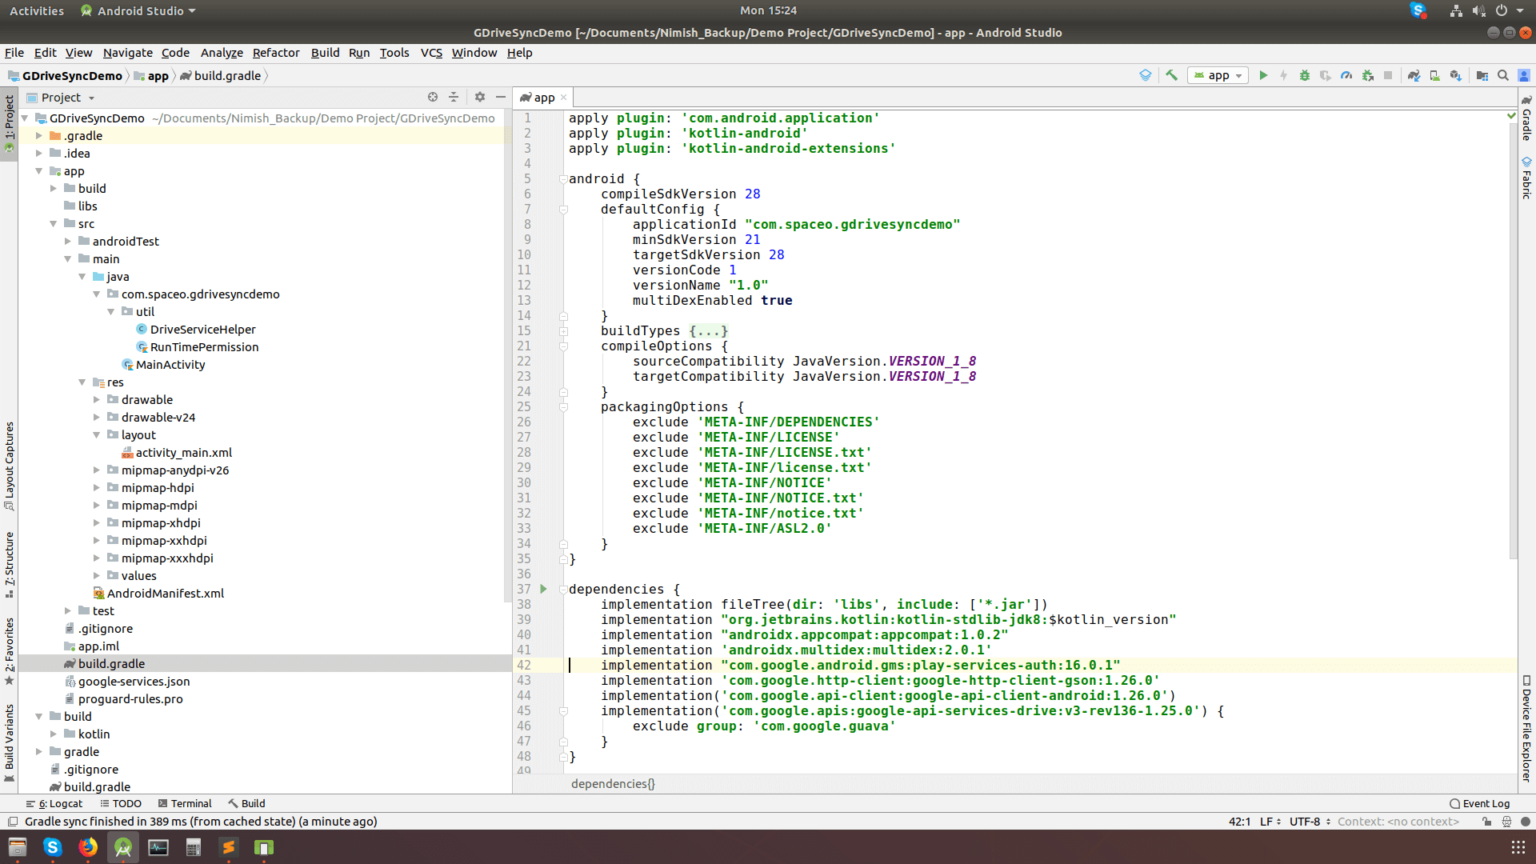Image resolution: width=1536 pixels, height=864 pixels.
Task: Click the UTF-8 encoding selector
Action: (1305, 822)
